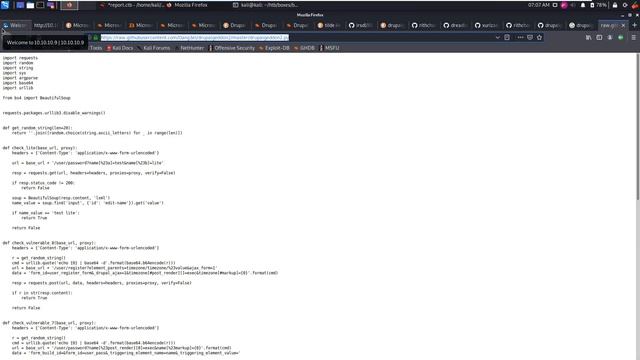Click the Save to Pocket icon
Screen dimensions: 640x360
(530, 38)
